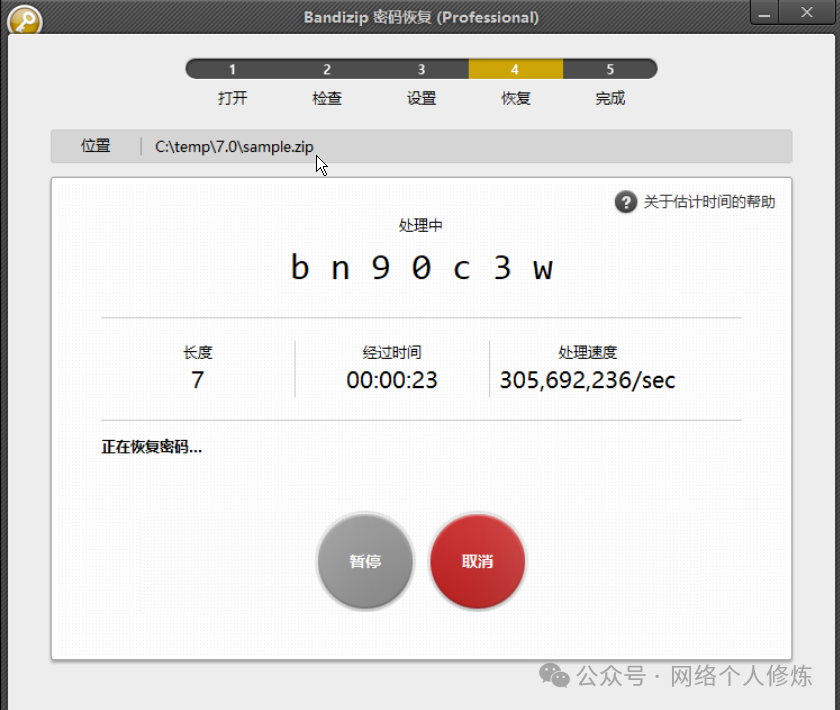The height and width of the screenshot is (710, 840).
Task: Click the highlighted step 4 segment
Action: click(x=515, y=69)
